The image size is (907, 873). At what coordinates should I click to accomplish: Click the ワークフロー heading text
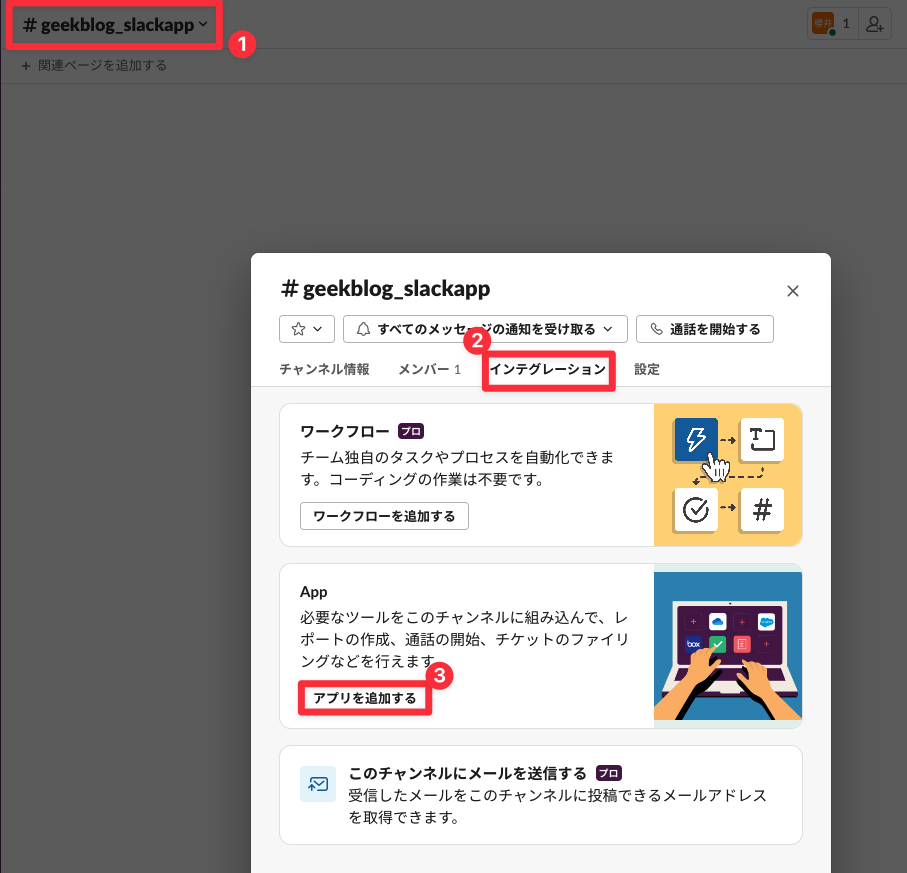click(x=345, y=432)
